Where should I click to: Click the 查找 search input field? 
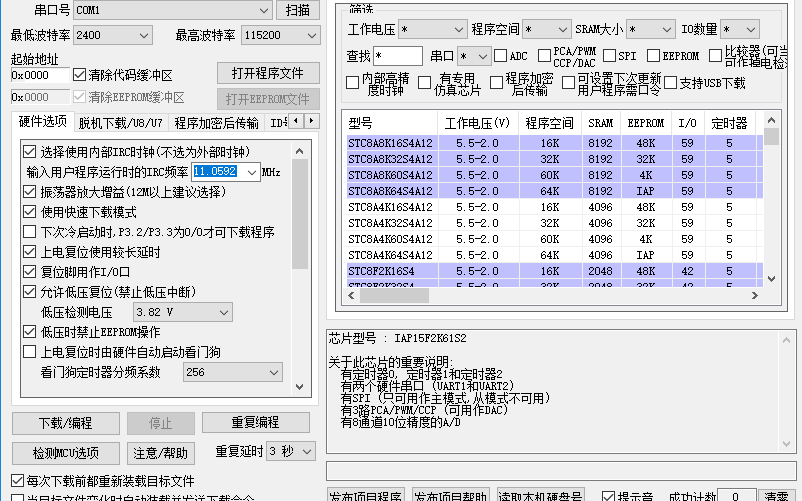tap(398, 55)
